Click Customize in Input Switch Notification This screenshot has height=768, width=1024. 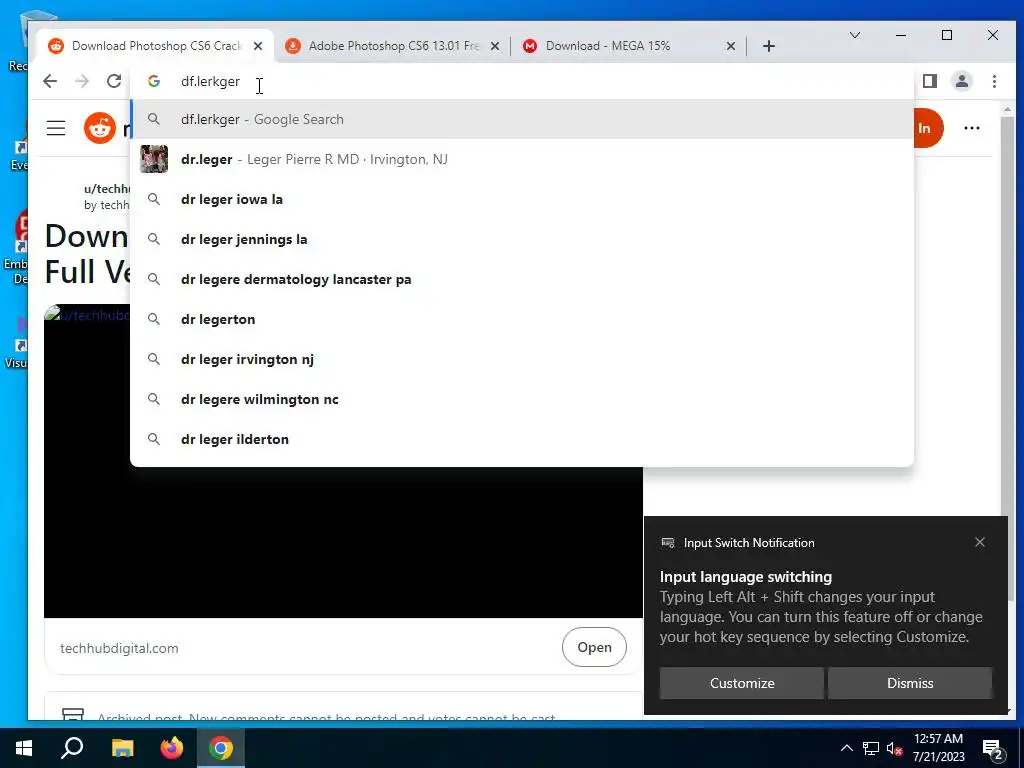click(742, 683)
